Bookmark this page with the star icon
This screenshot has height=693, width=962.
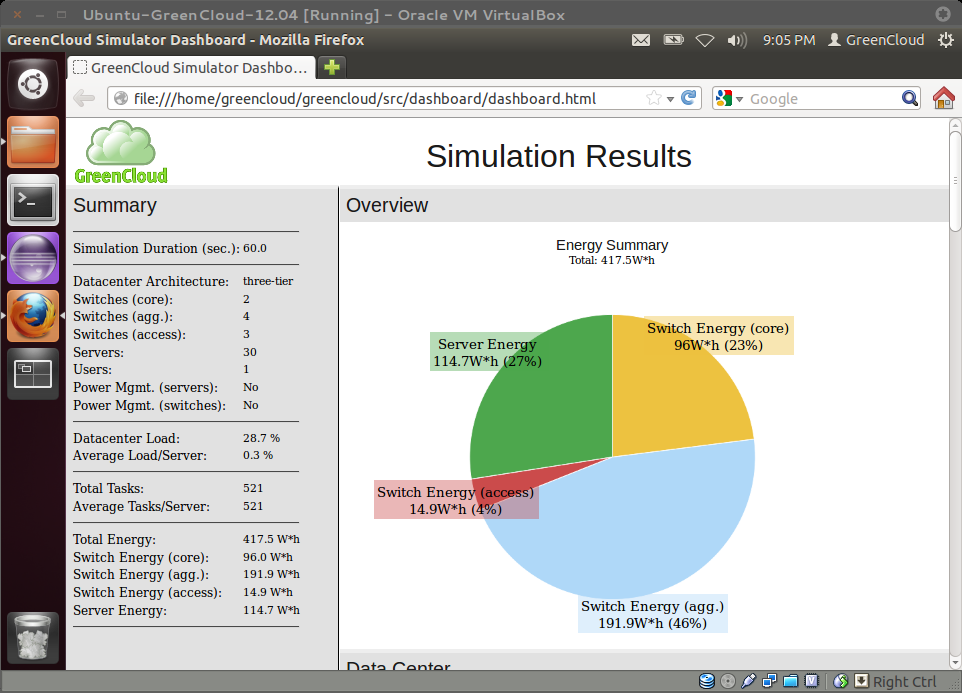point(653,98)
